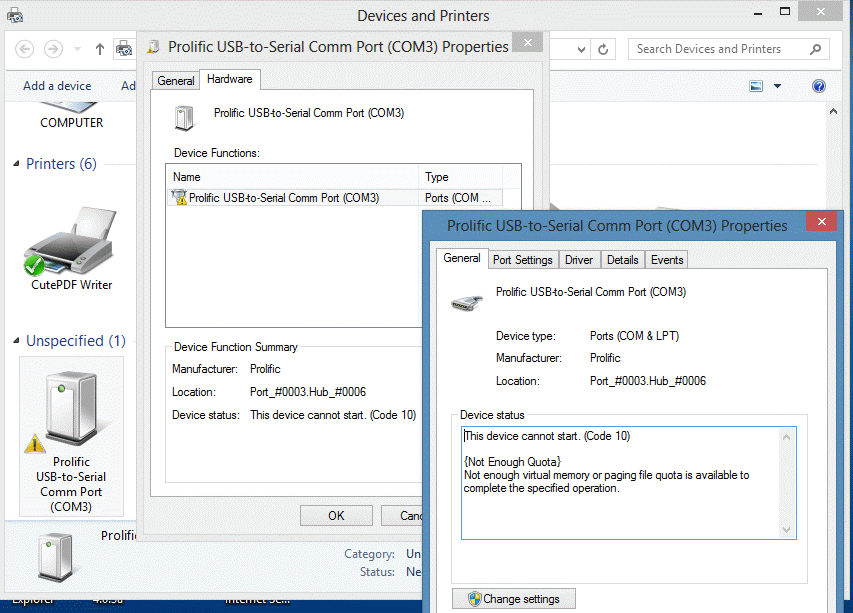Open the Details tab
This screenshot has height=613, width=853.
623,260
